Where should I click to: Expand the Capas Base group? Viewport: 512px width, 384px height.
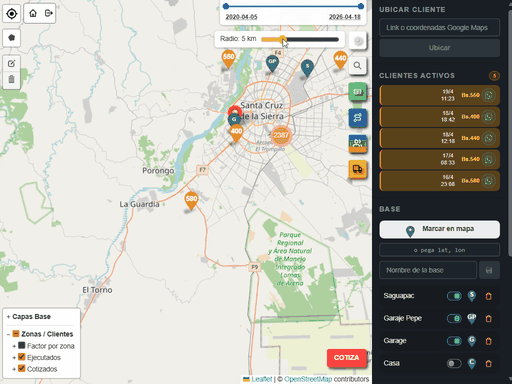tap(8, 317)
